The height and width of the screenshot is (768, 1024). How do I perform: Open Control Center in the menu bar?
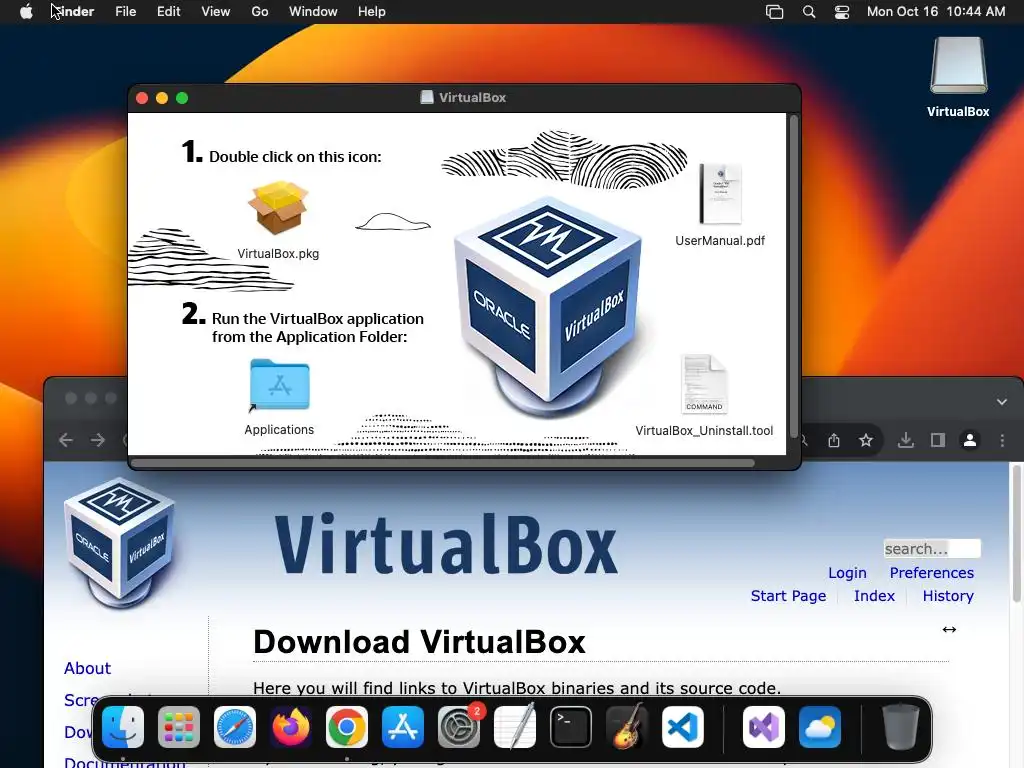tap(842, 12)
